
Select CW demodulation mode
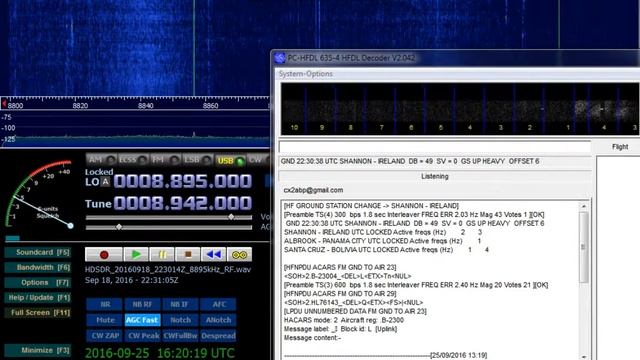[258, 160]
